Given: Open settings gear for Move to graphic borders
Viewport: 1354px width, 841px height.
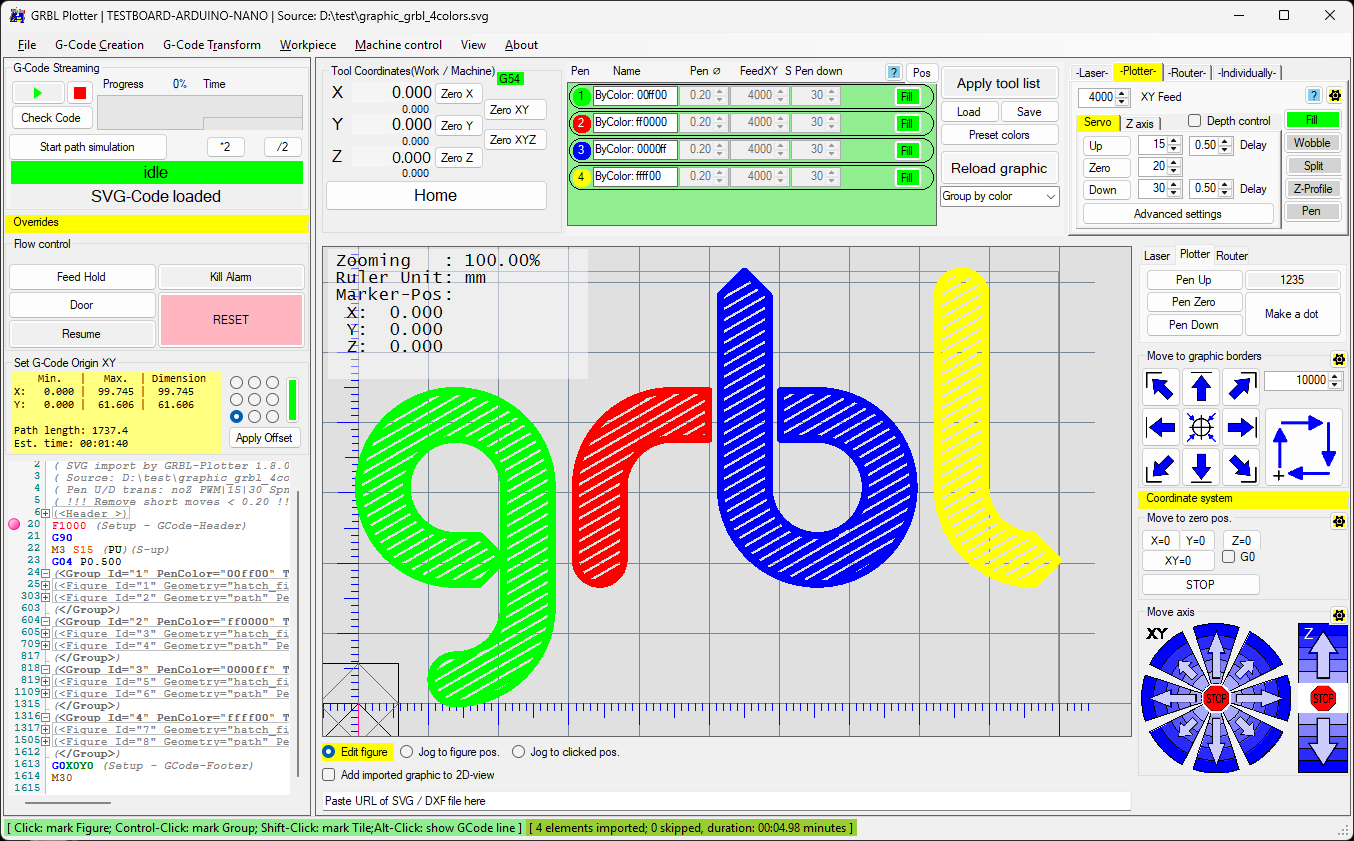Looking at the screenshot, I should click(x=1339, y=359).
